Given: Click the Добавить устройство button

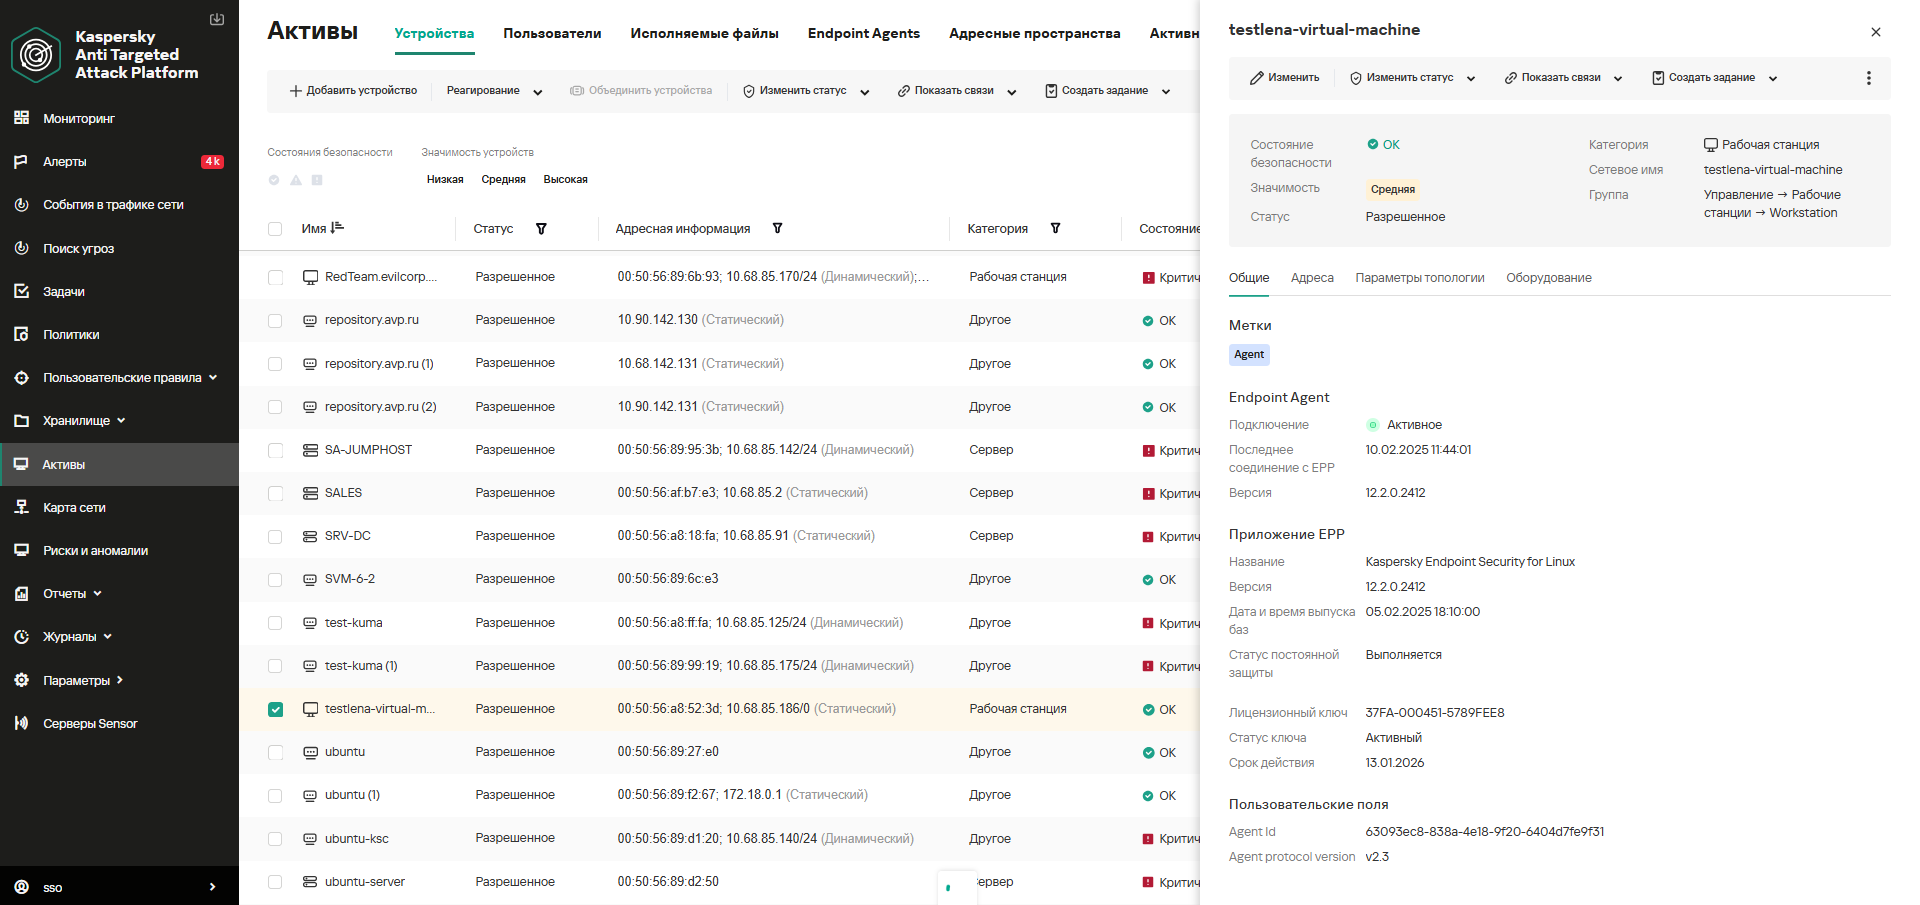Looking at the screenshot, I should tap(353, 91).
